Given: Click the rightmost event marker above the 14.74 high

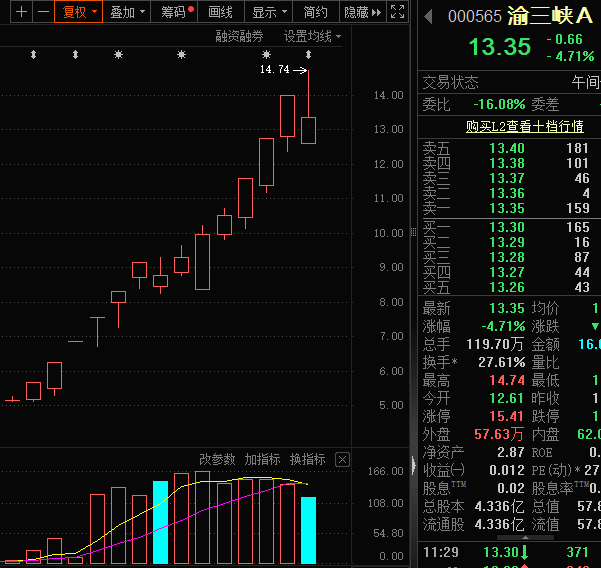Looking at the screenshot, I should click(x=308, y=54).
